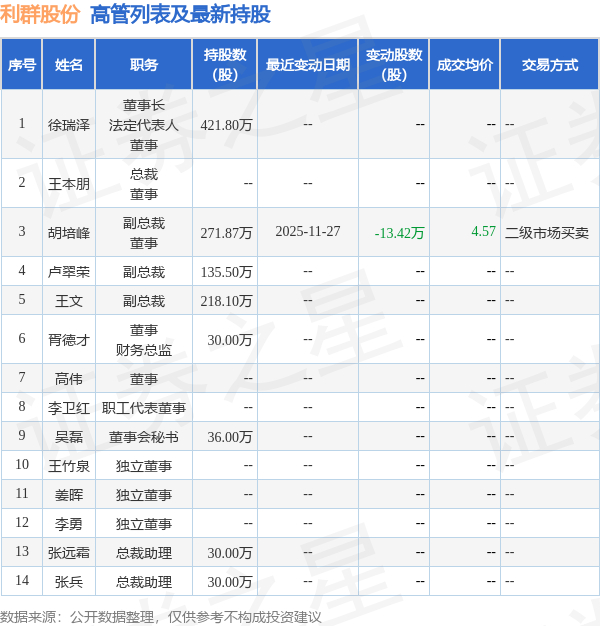Click the 董事会秘书 position cell

coord(144,437)
